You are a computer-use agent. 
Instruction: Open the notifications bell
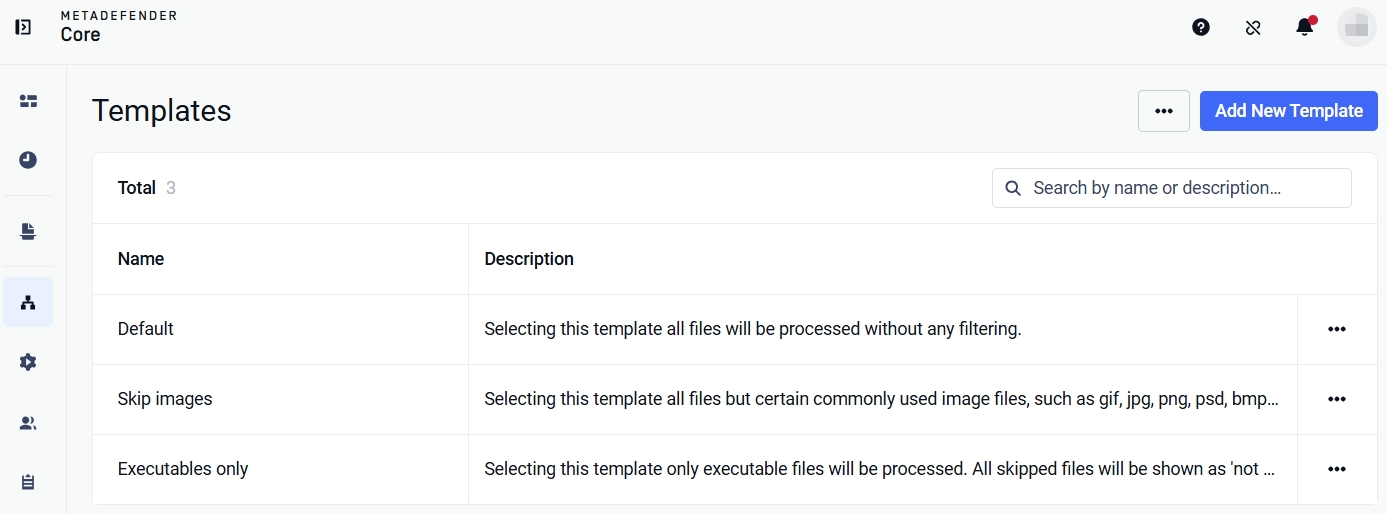(1305, 27)
